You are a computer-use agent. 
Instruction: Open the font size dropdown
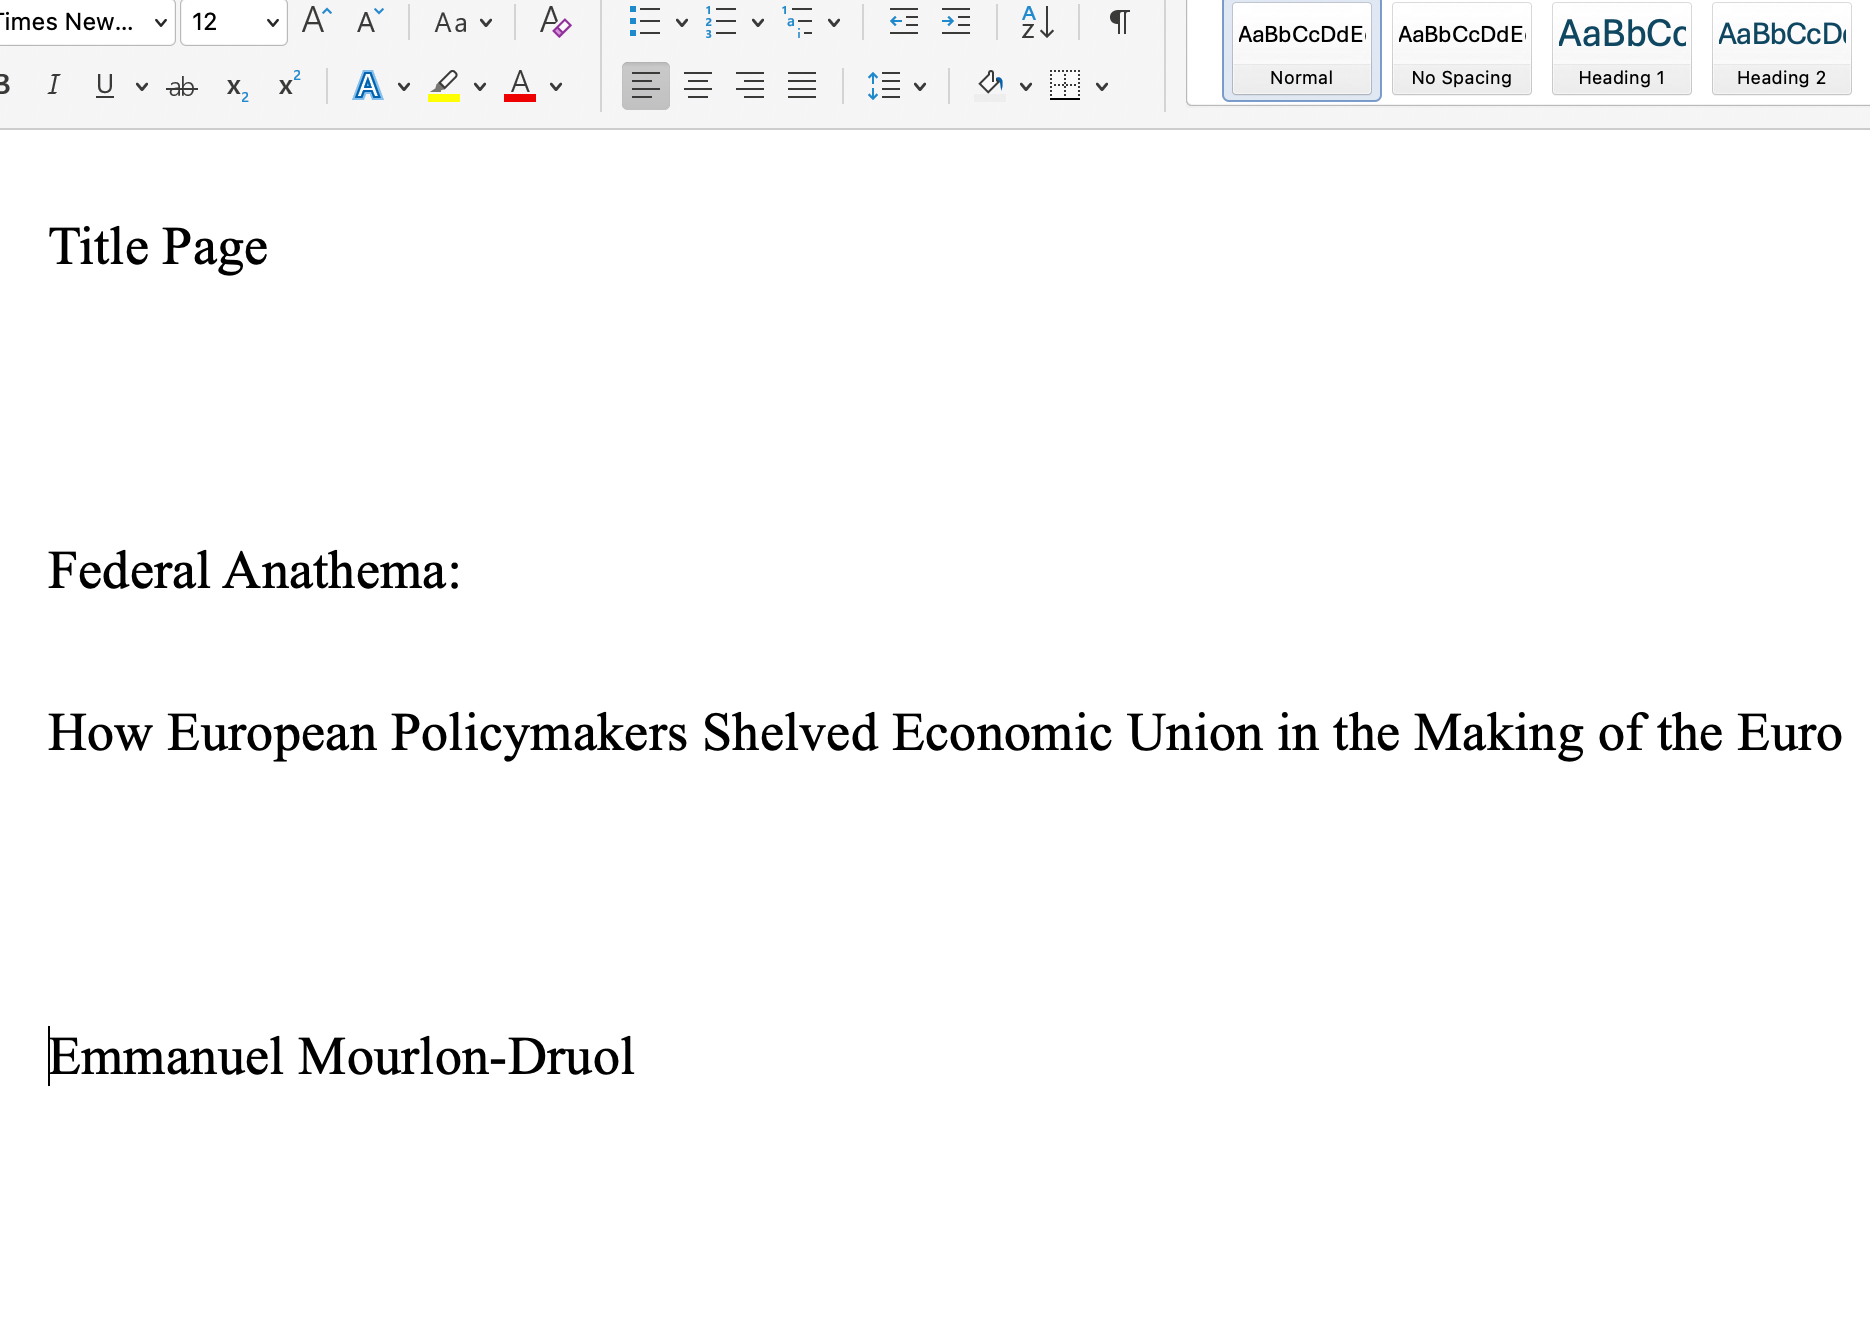[272, 22]
